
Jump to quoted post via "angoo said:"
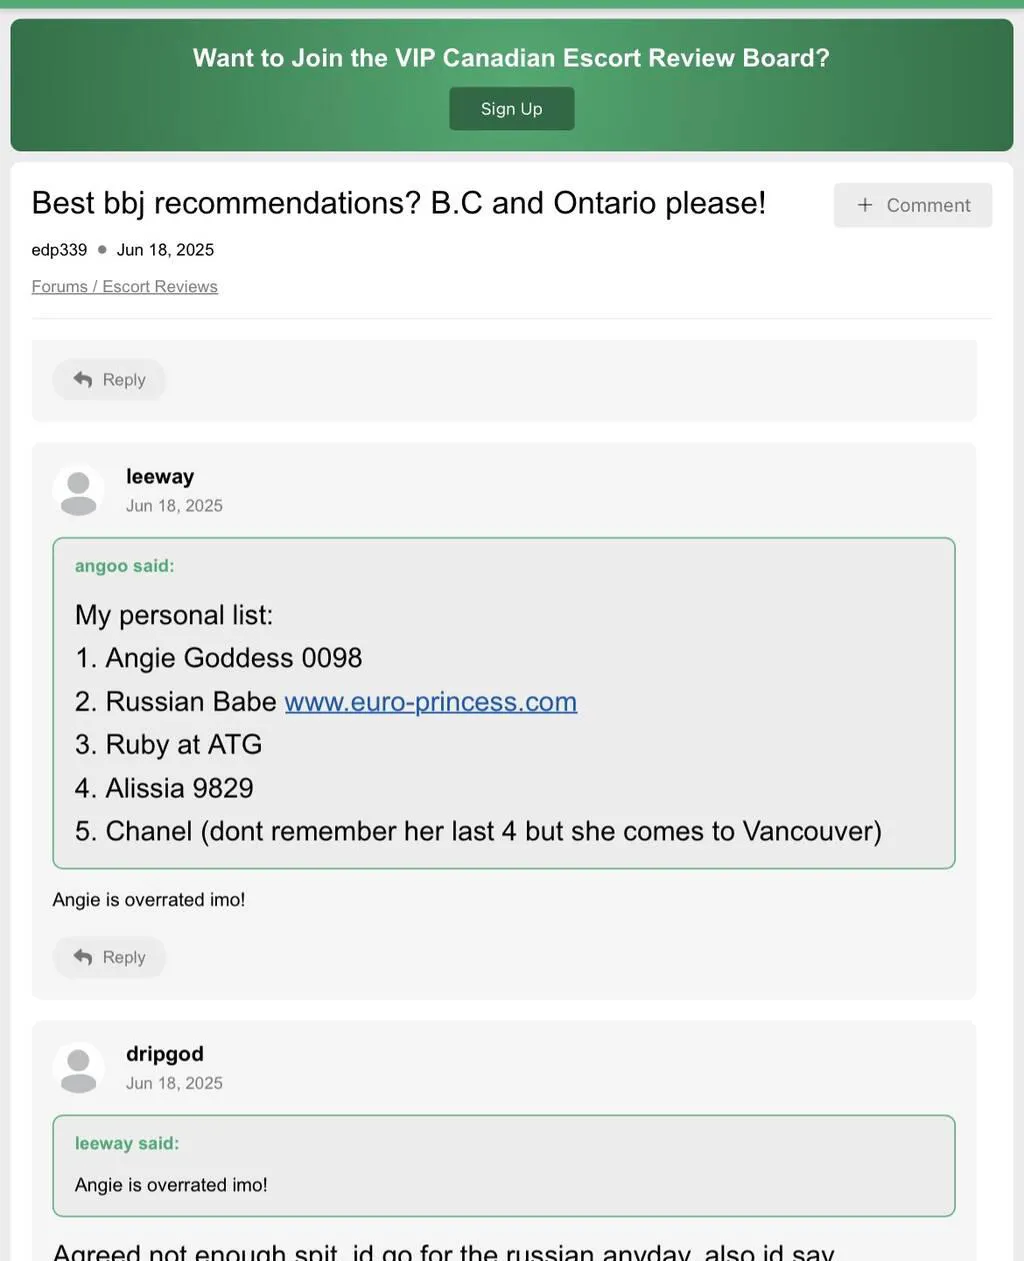[124, 566]
